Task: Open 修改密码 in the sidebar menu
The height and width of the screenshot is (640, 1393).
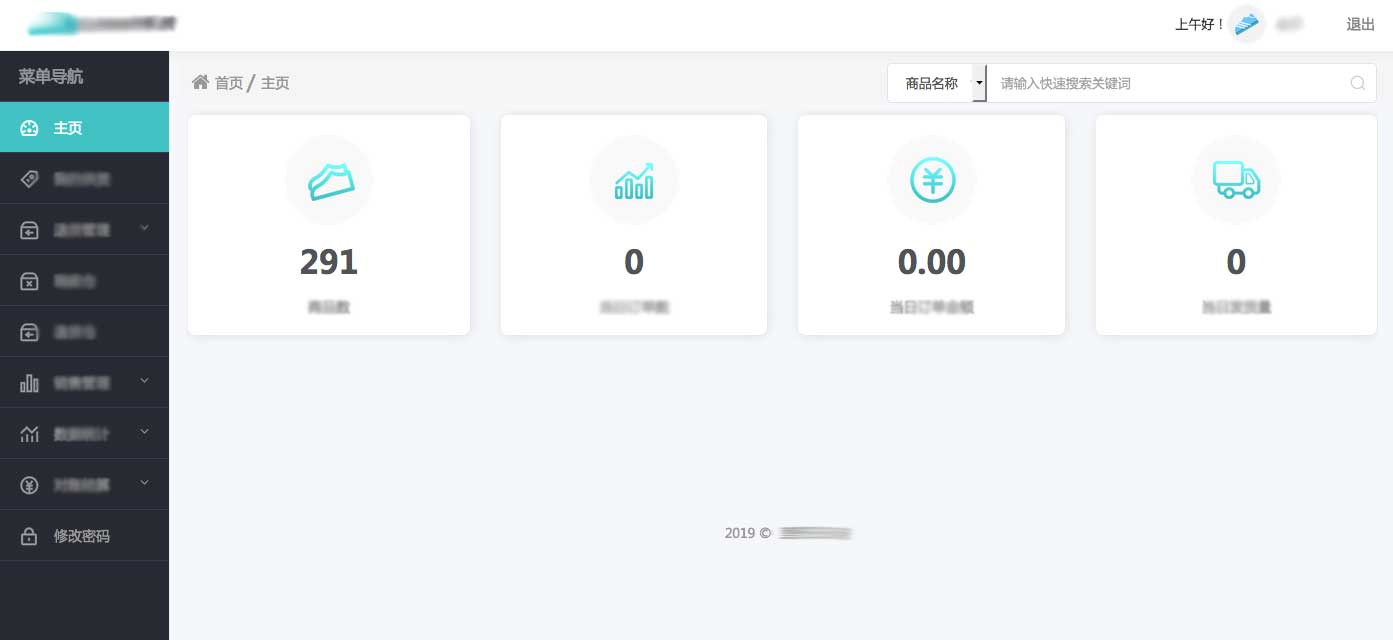Action: 82,536
